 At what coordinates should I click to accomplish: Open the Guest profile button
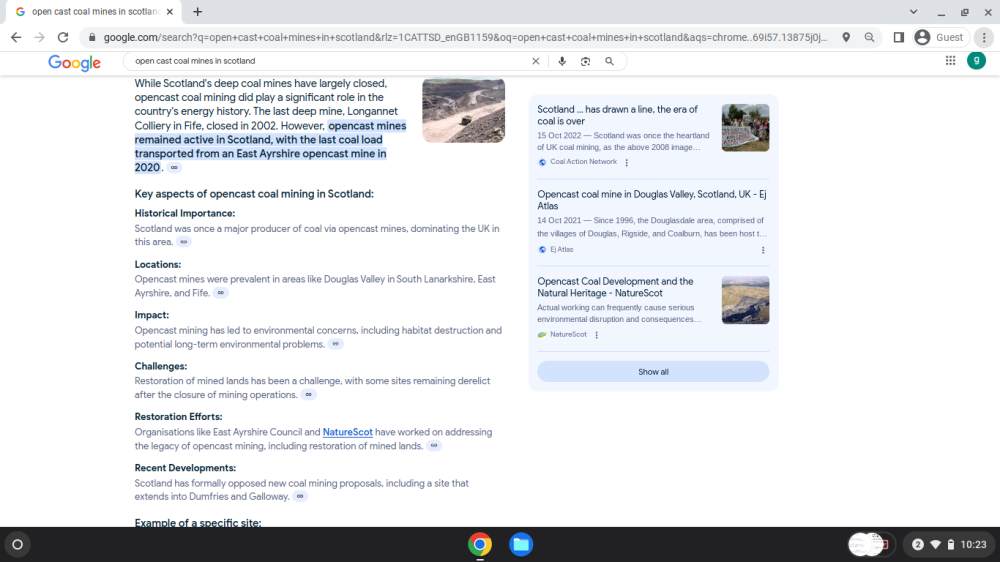[x=939, y=38]
